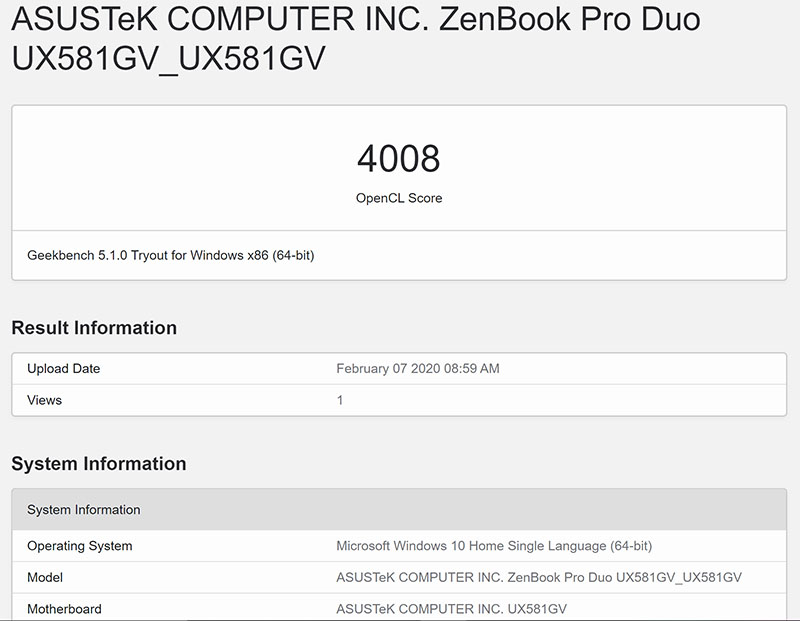Click the Geekbench 5.1.0 Tryout version text
Image resolution: width=800 pixels, height=621 pixels.
tap(110, 256)
